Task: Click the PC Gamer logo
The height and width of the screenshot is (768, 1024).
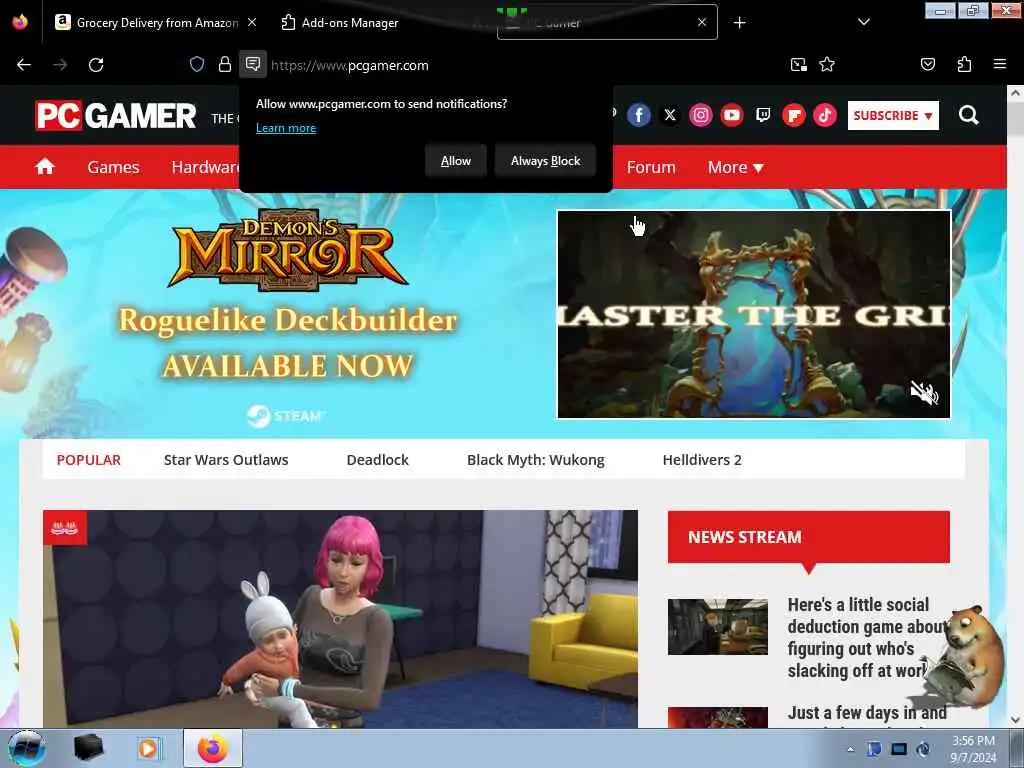Action: pos(116,116)
